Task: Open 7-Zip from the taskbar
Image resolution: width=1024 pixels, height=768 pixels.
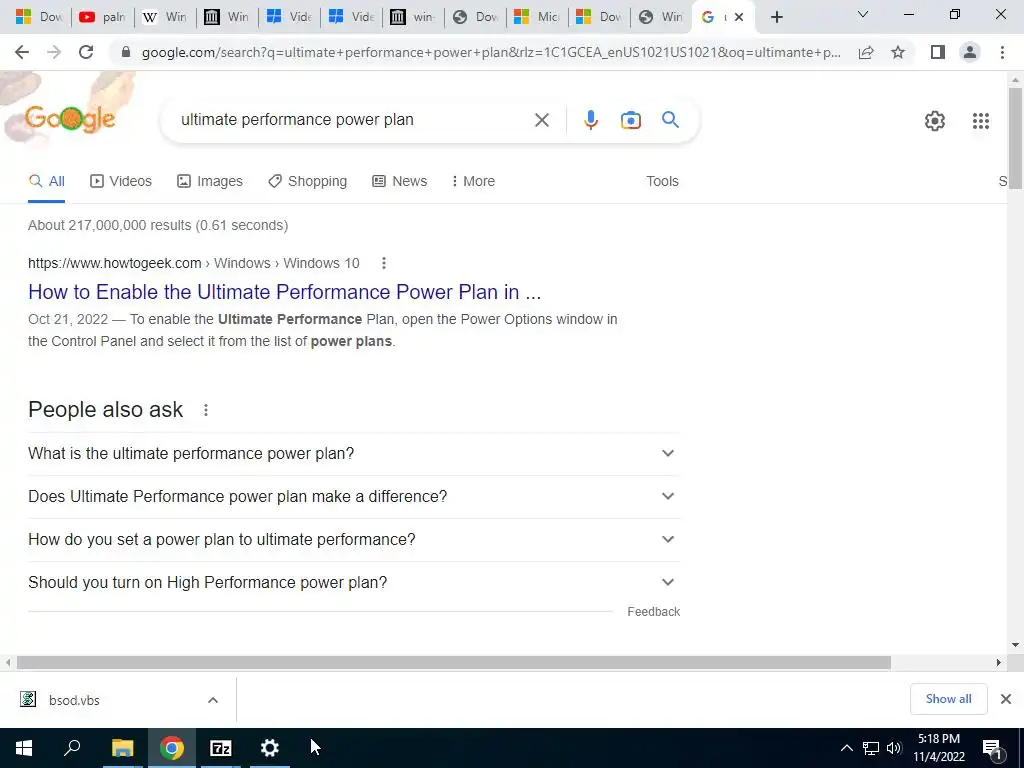Action: [221, 748]
